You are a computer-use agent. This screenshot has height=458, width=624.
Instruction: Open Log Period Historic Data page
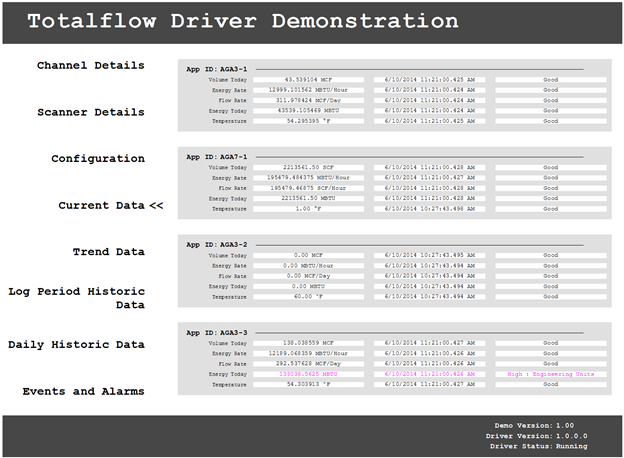(76, 298)
